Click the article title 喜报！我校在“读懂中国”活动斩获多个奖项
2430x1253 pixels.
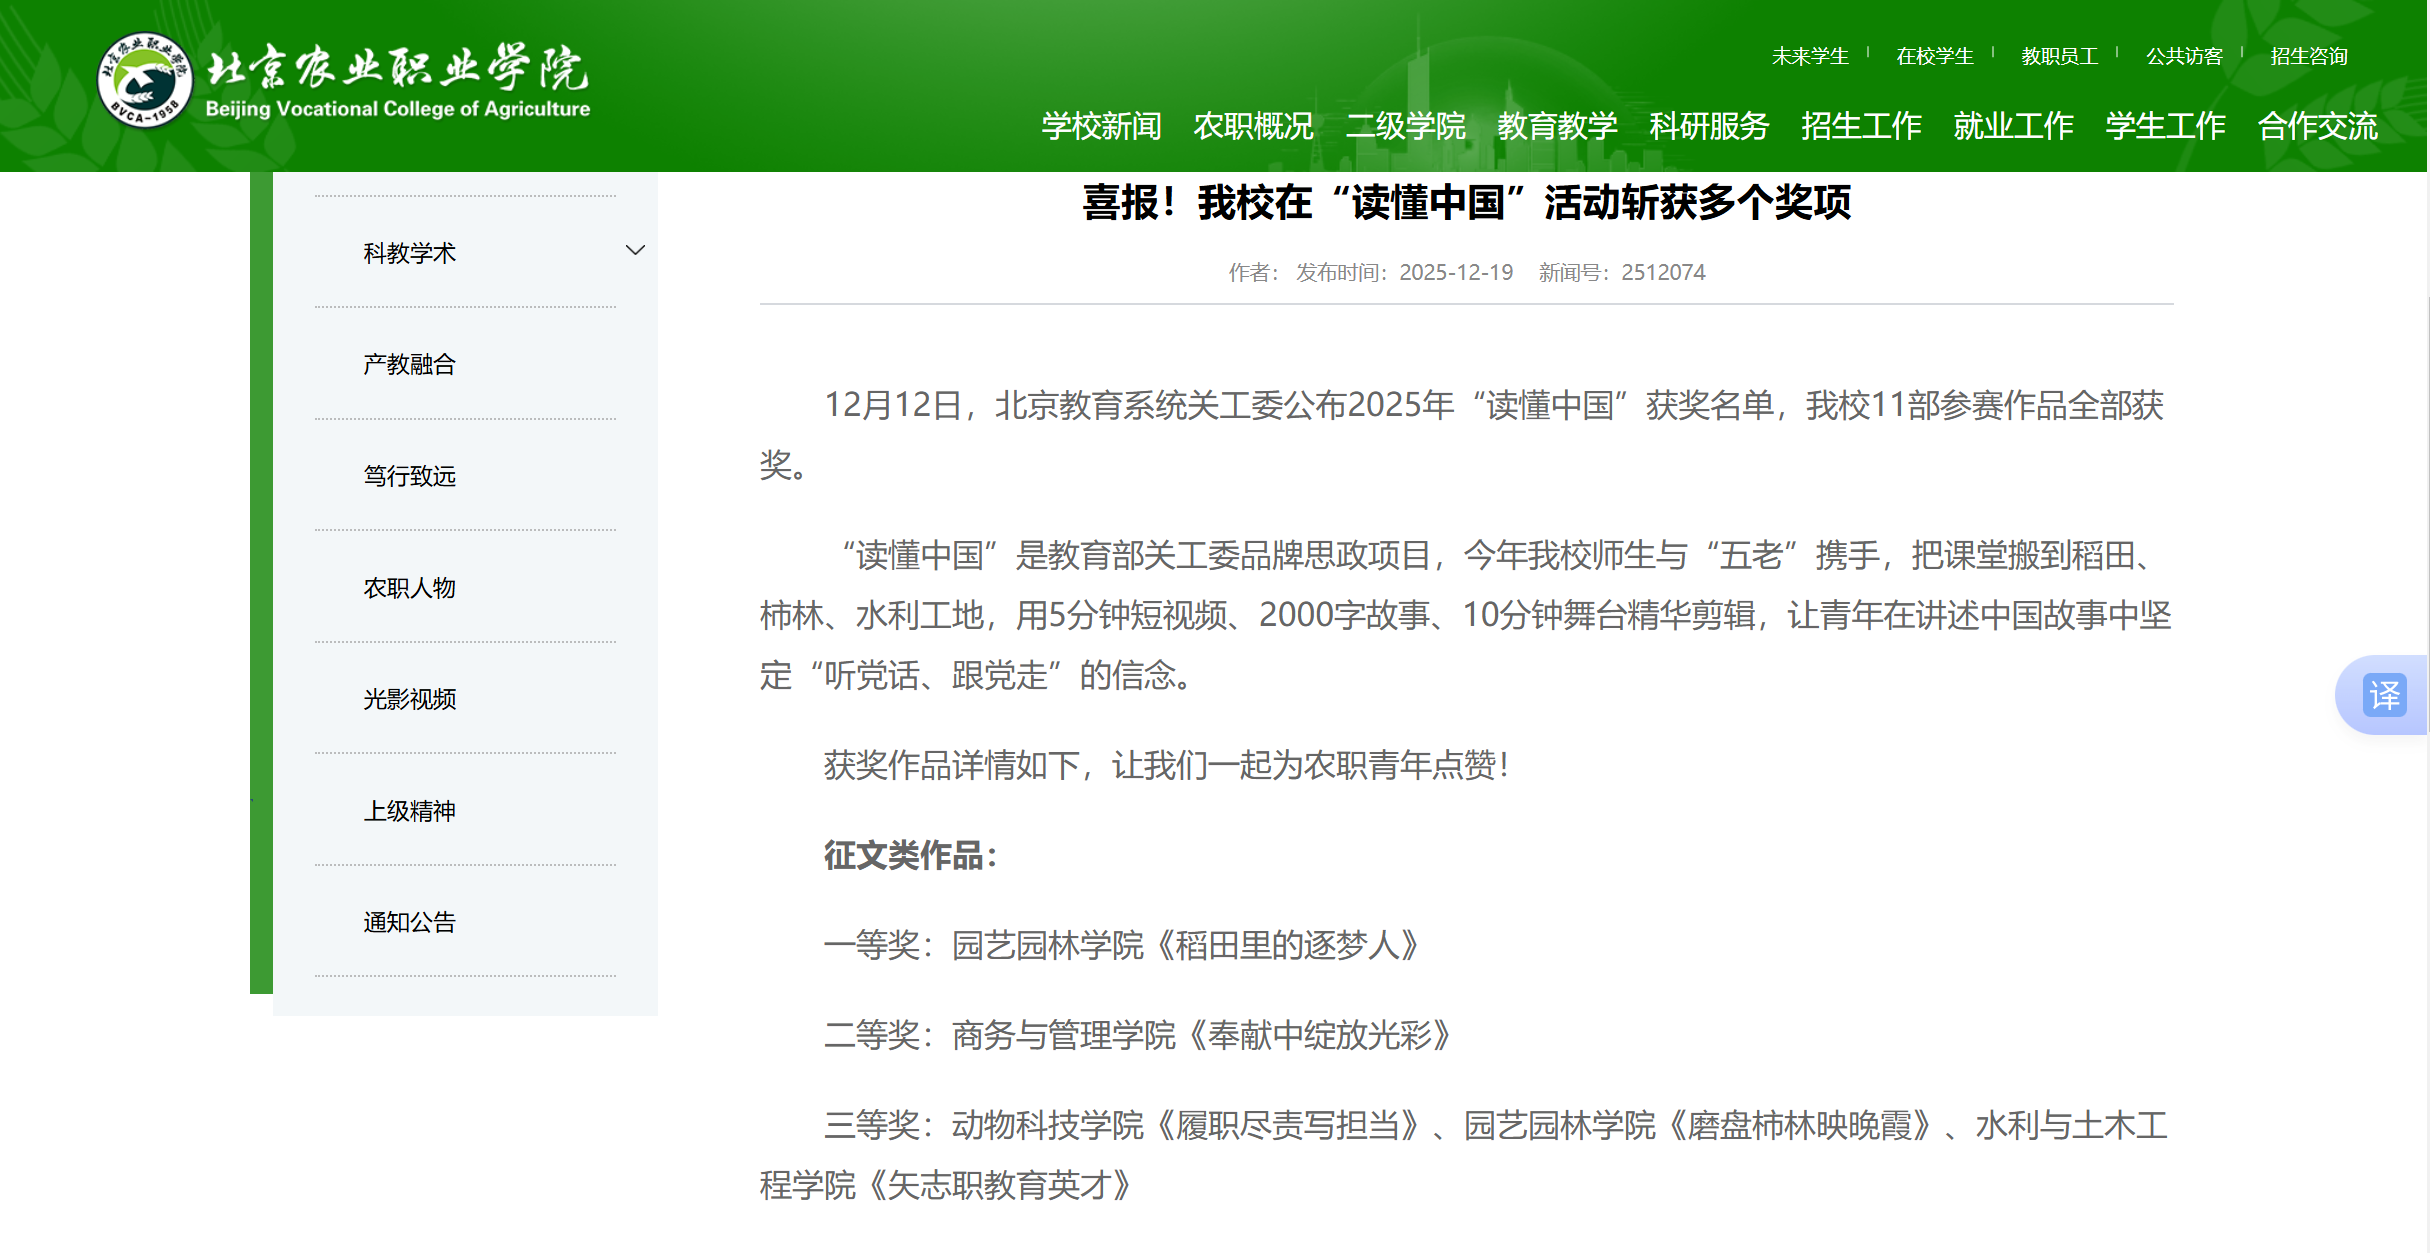tap(1465, 203)
